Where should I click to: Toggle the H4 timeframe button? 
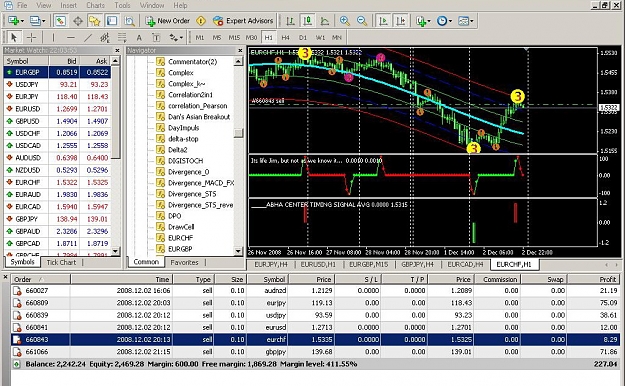(x=285, y=37)
